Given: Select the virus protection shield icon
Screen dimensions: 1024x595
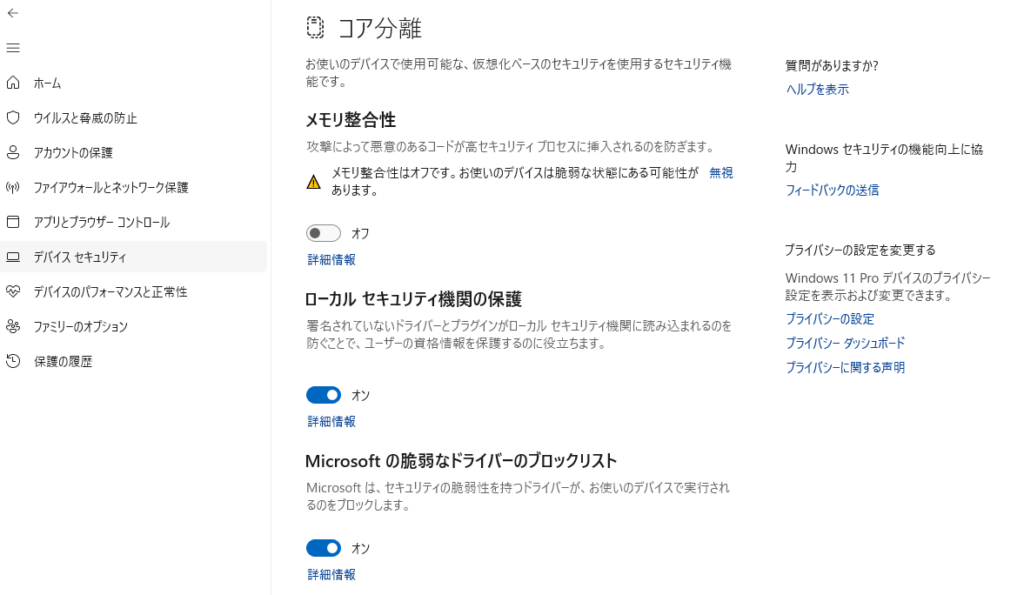Looking at the screenshot, I should pyautogui.click(x=13, y=118).
